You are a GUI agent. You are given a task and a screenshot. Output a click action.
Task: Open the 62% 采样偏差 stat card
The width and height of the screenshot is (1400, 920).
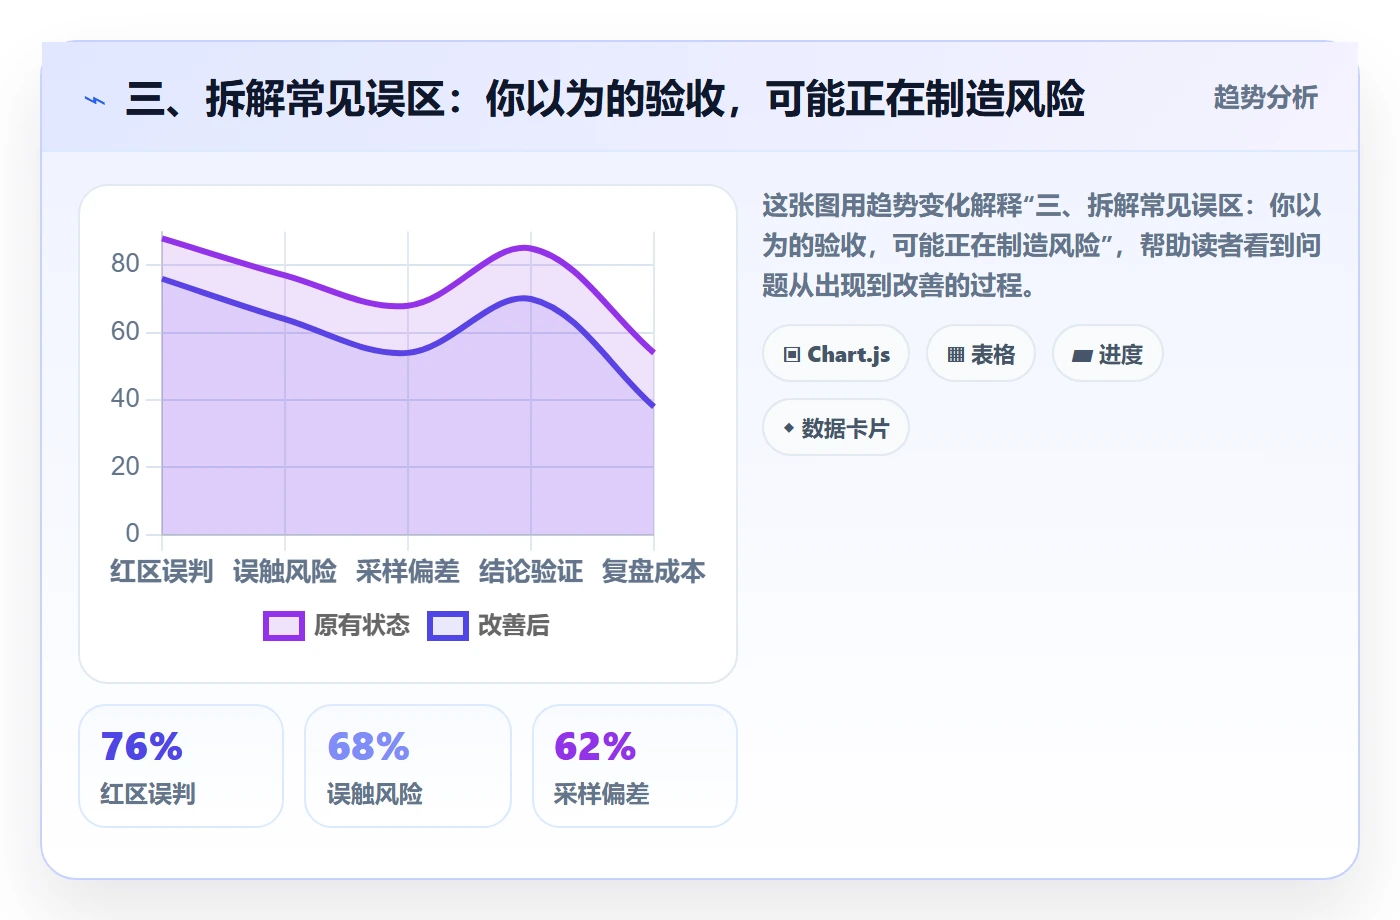pos(635,766)
